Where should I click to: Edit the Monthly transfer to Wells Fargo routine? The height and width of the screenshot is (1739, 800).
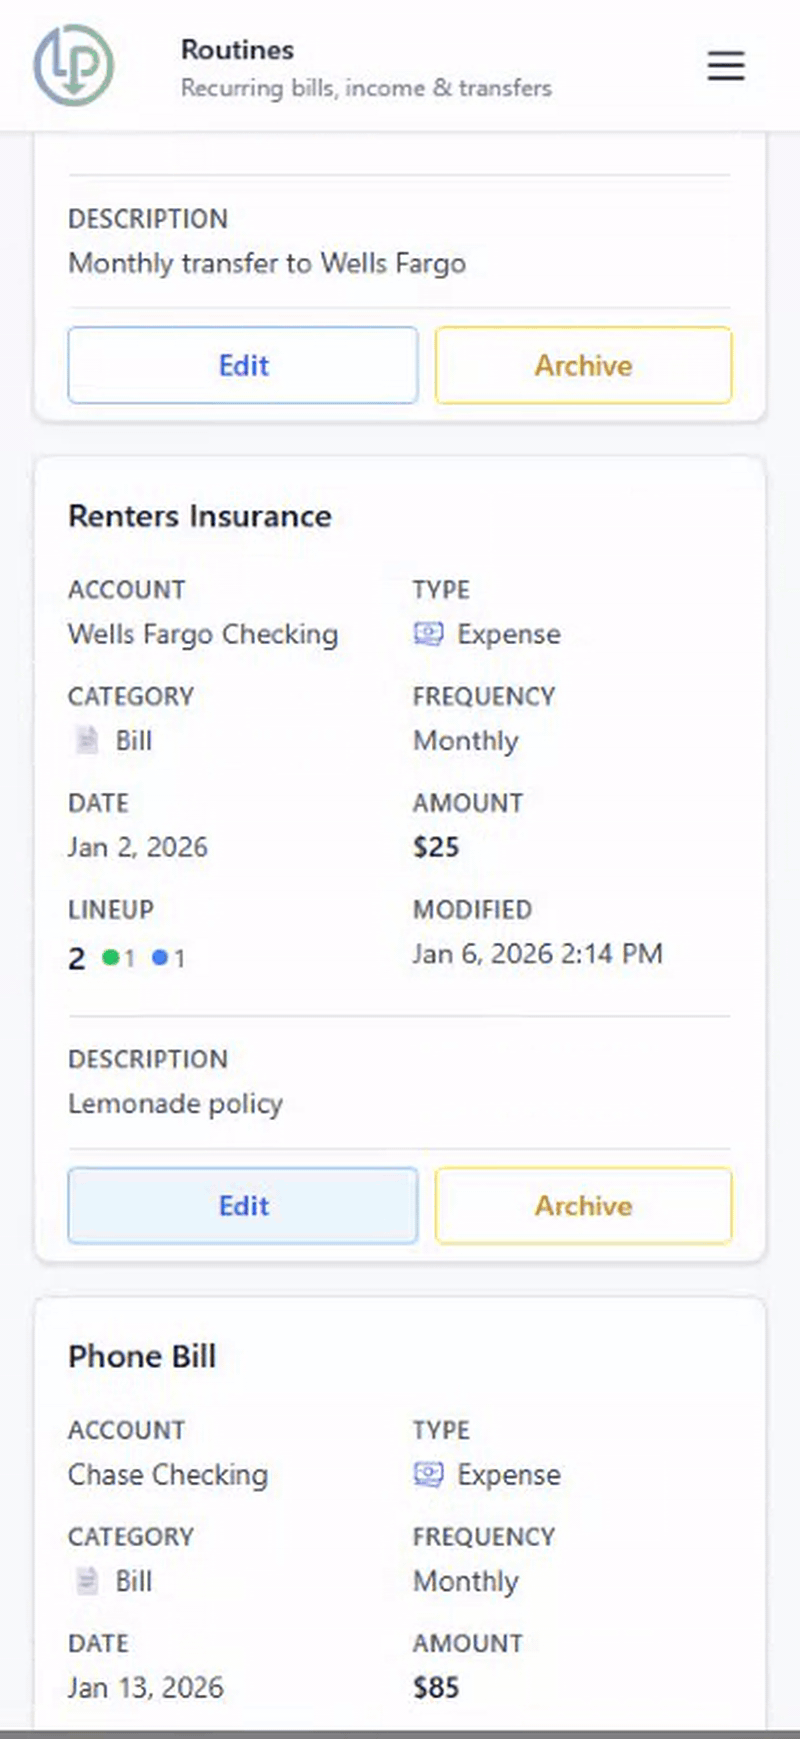click(242, 365)
